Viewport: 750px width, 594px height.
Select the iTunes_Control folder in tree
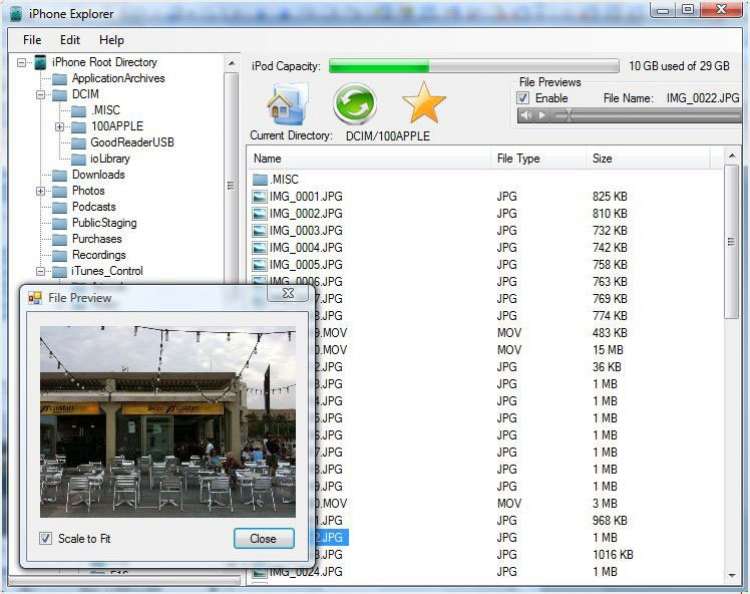click(x=107, y=271)
